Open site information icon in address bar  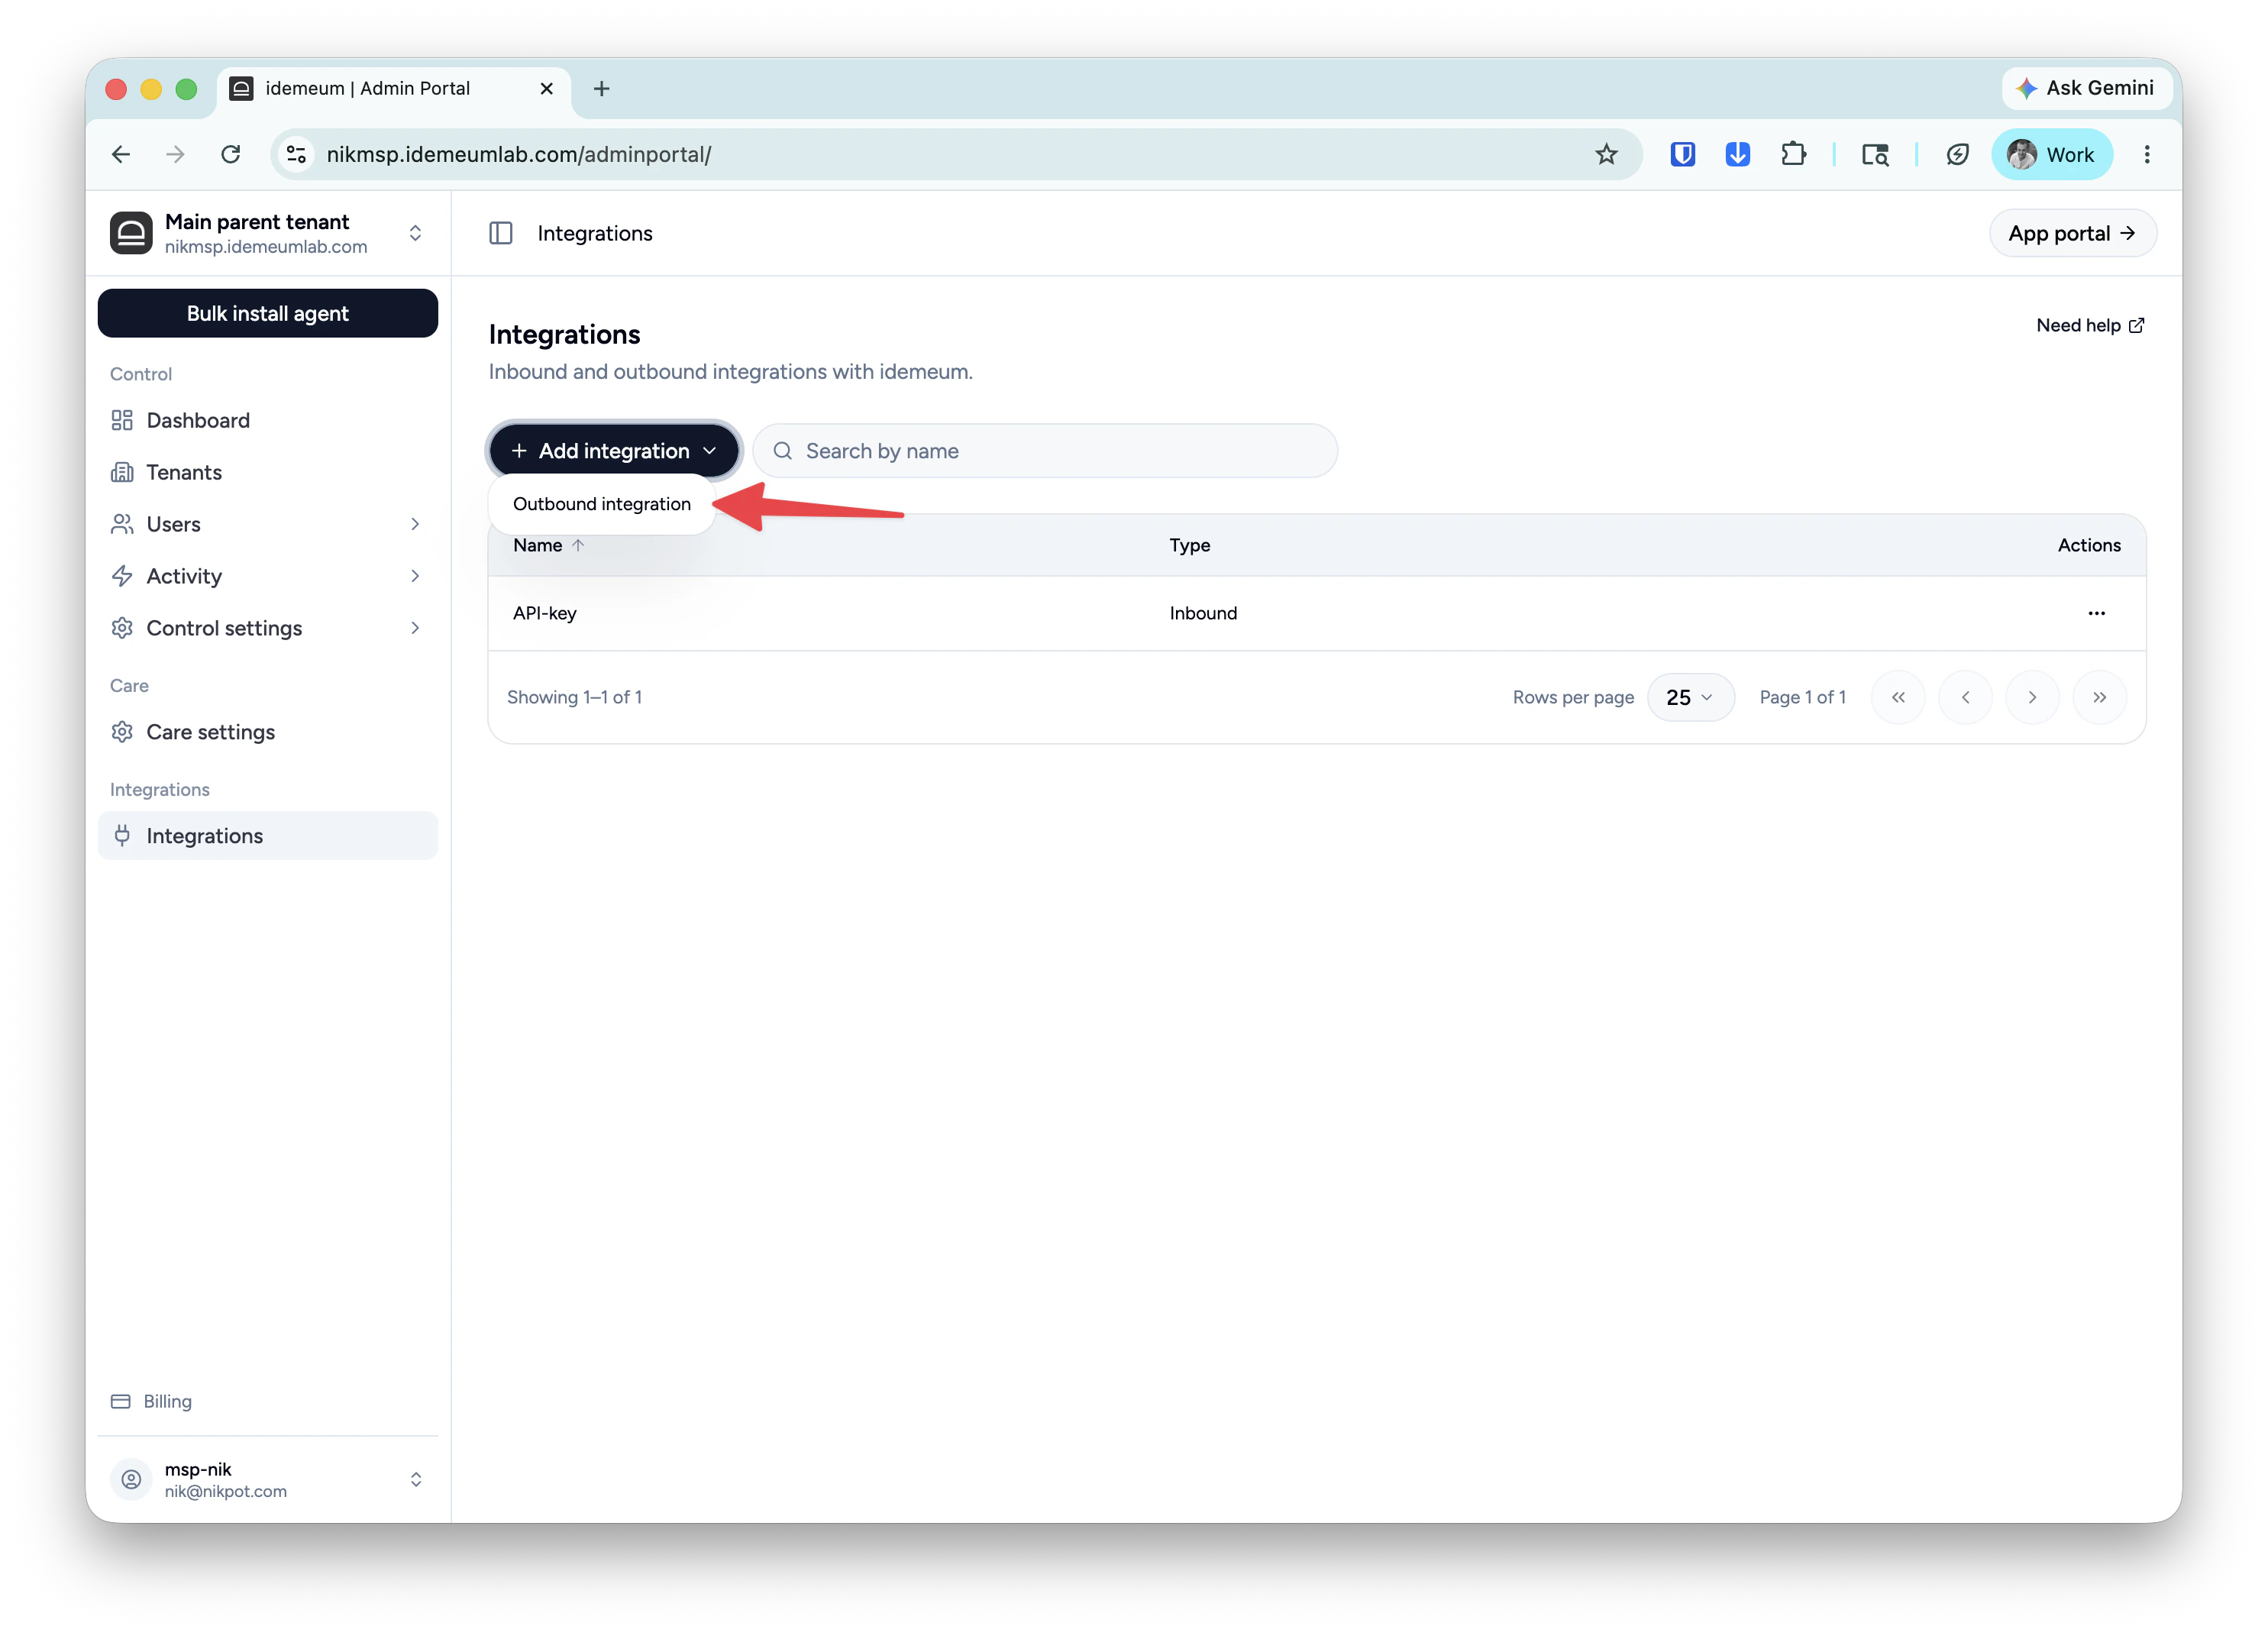click(297, 154)
